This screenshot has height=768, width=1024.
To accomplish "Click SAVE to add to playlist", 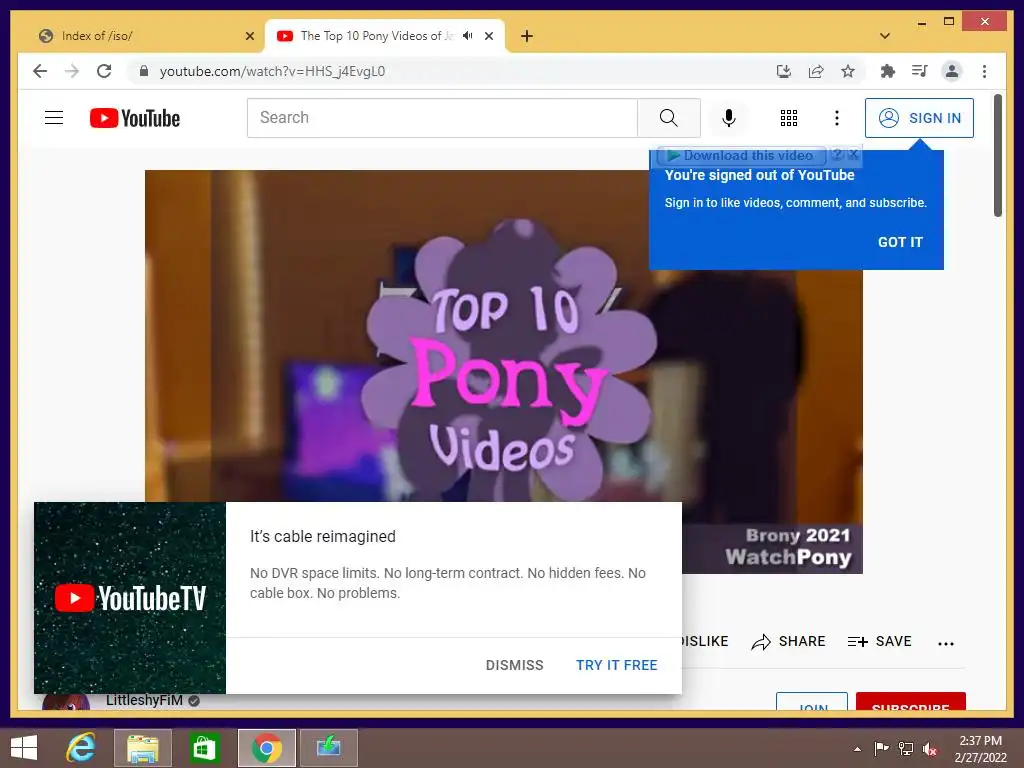I will point(879,642).
